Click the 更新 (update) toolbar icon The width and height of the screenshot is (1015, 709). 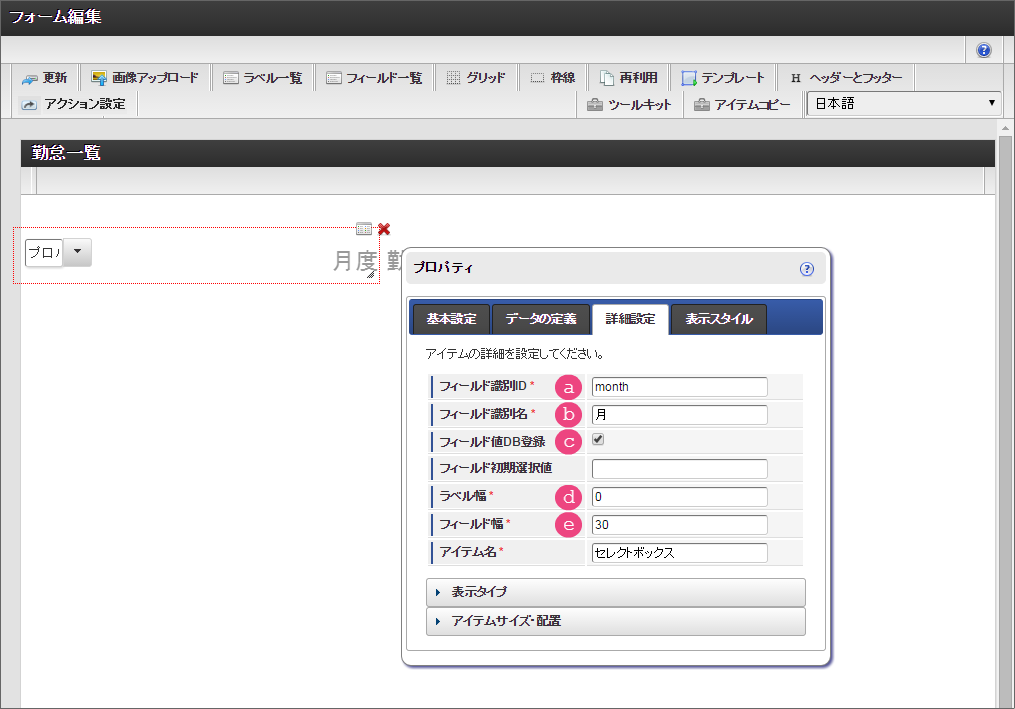(x=45, y=78)
